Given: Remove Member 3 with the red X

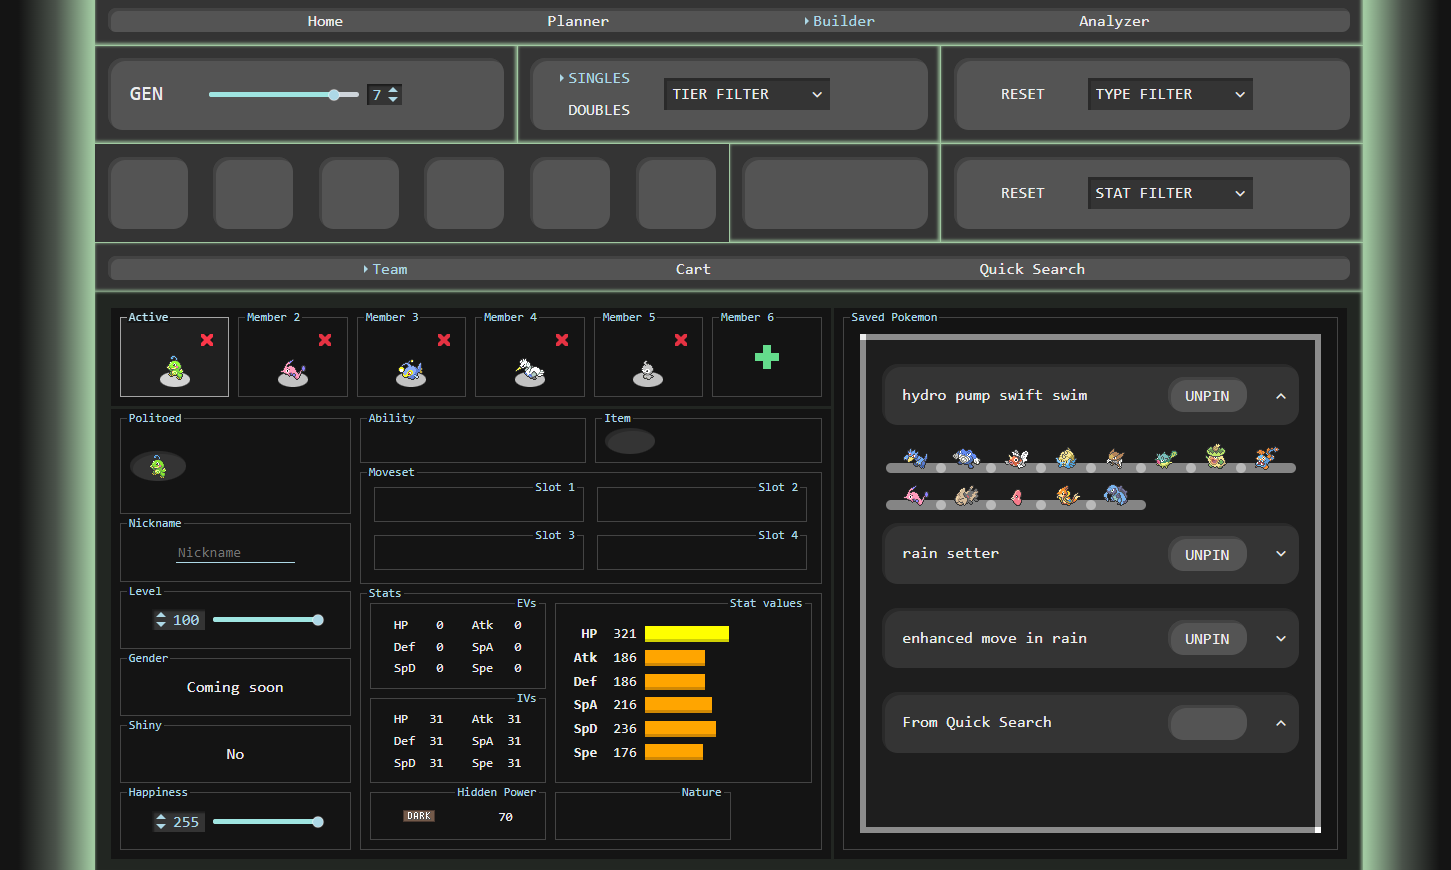Looking at the screenshot, I should point(444,340).
